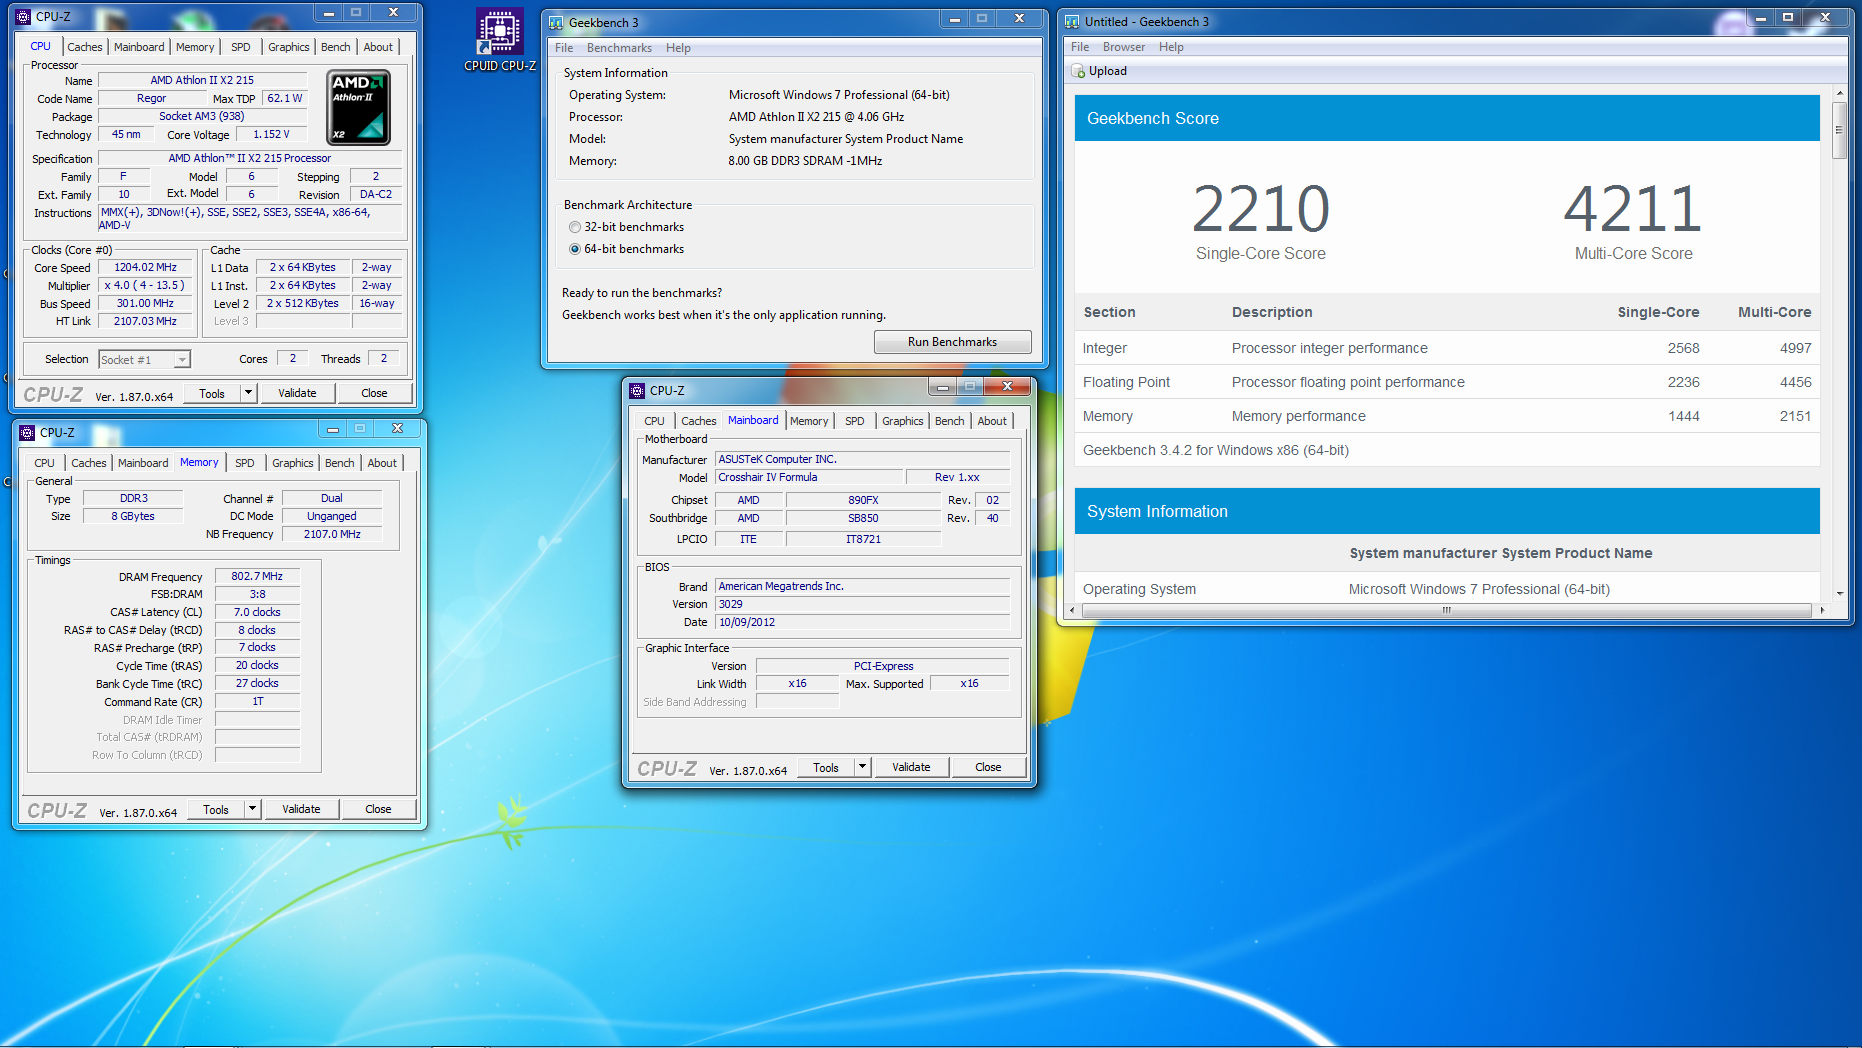This screenshot has width=1862, height=1048.
Task: Click the Floating Point results row
Action: 1446,382
